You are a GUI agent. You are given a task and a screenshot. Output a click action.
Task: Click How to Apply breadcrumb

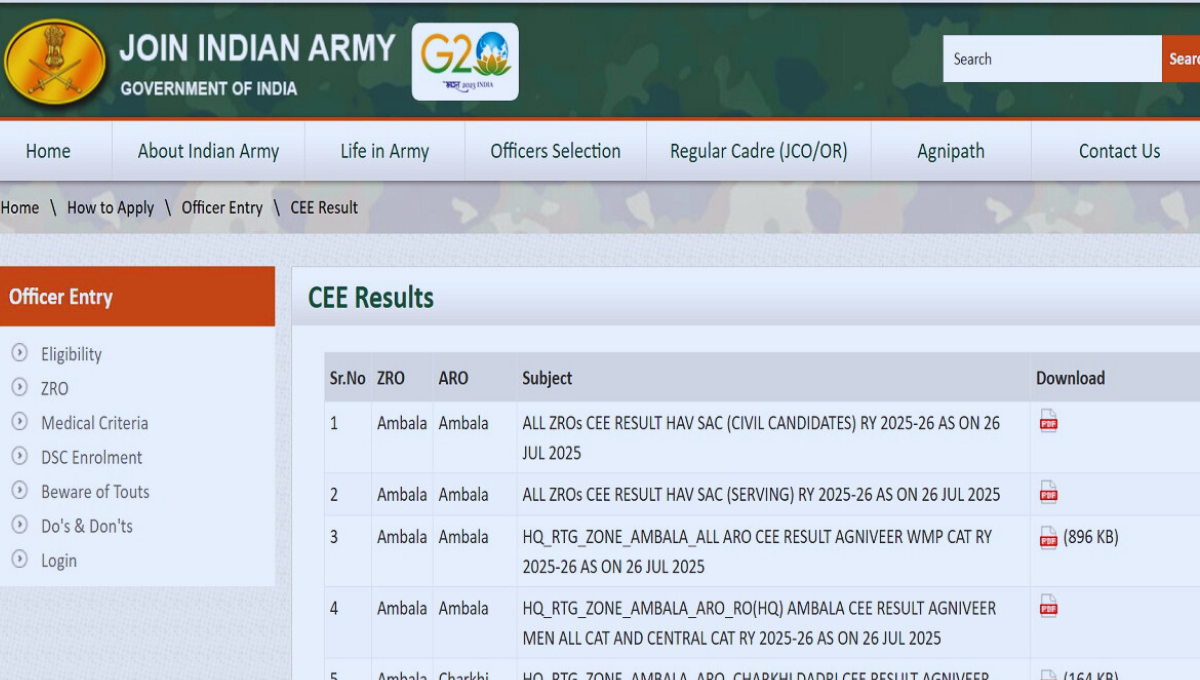click(110, 208)
